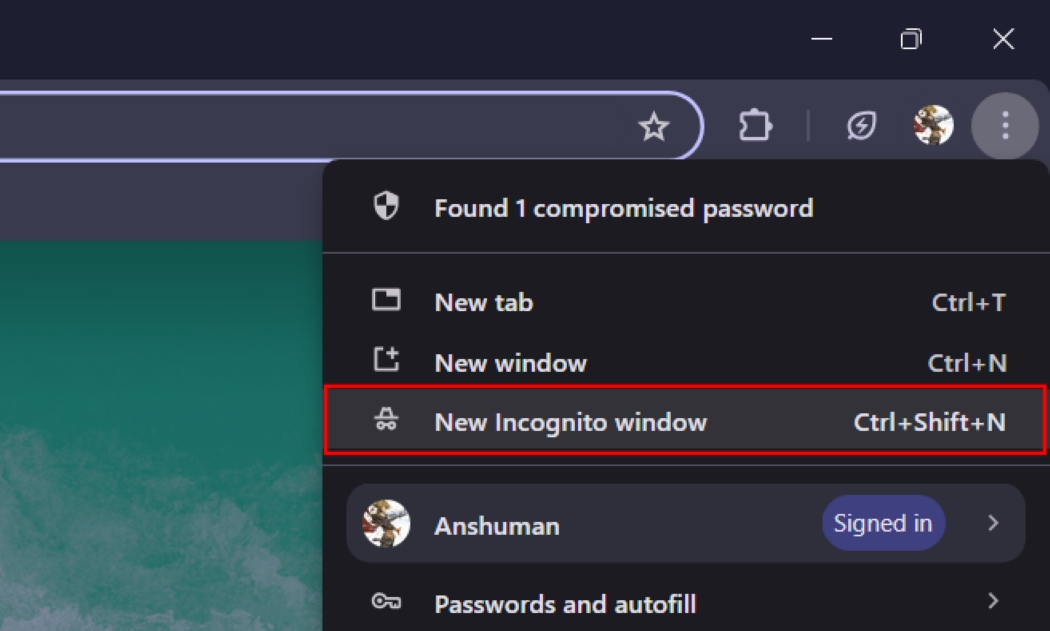Click the Energy Saver leaf icon
1050x631 pixels.
[861, 126]
